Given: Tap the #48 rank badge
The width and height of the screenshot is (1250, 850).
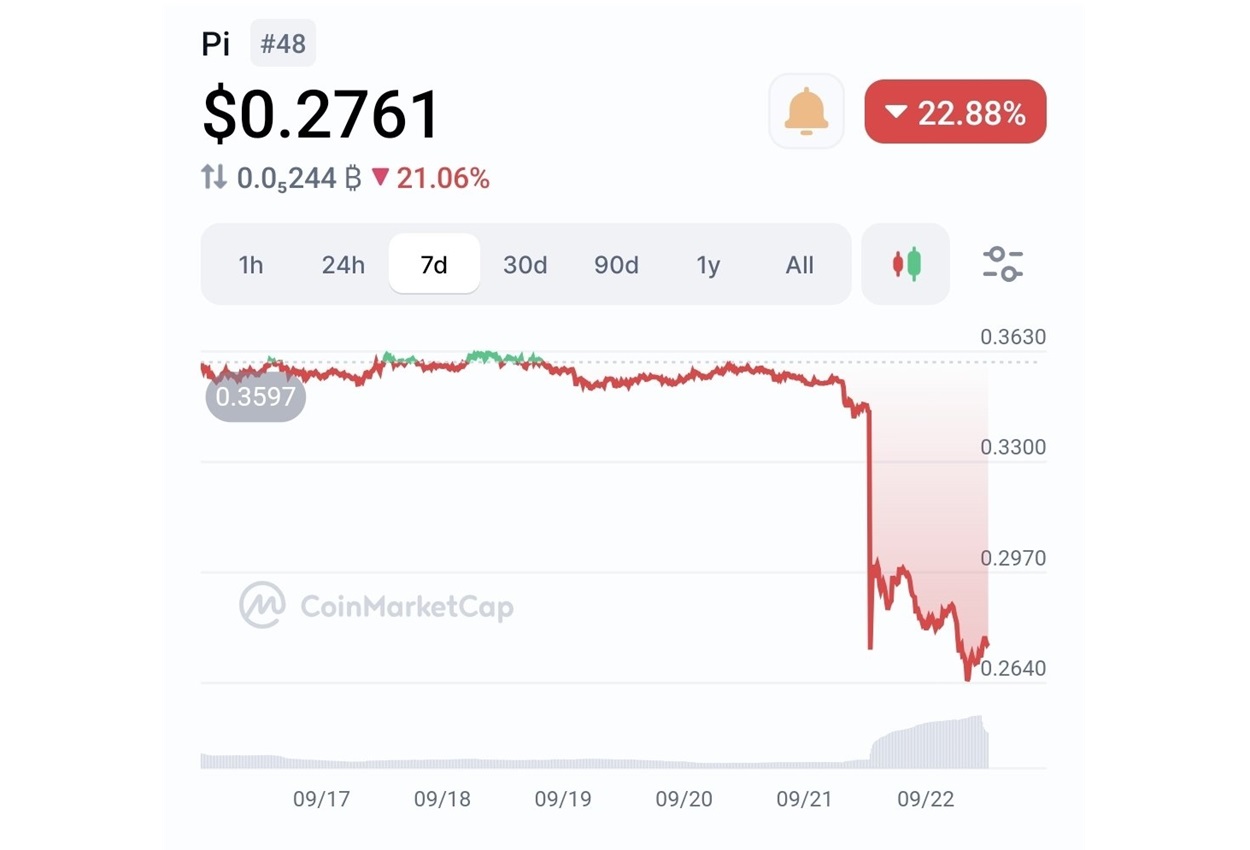Looking at the screenshot, I should click(283, 44).
